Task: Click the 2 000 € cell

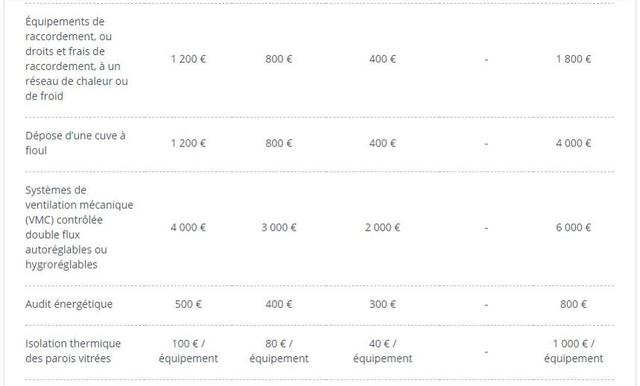Action: click(x=382, y=227)
